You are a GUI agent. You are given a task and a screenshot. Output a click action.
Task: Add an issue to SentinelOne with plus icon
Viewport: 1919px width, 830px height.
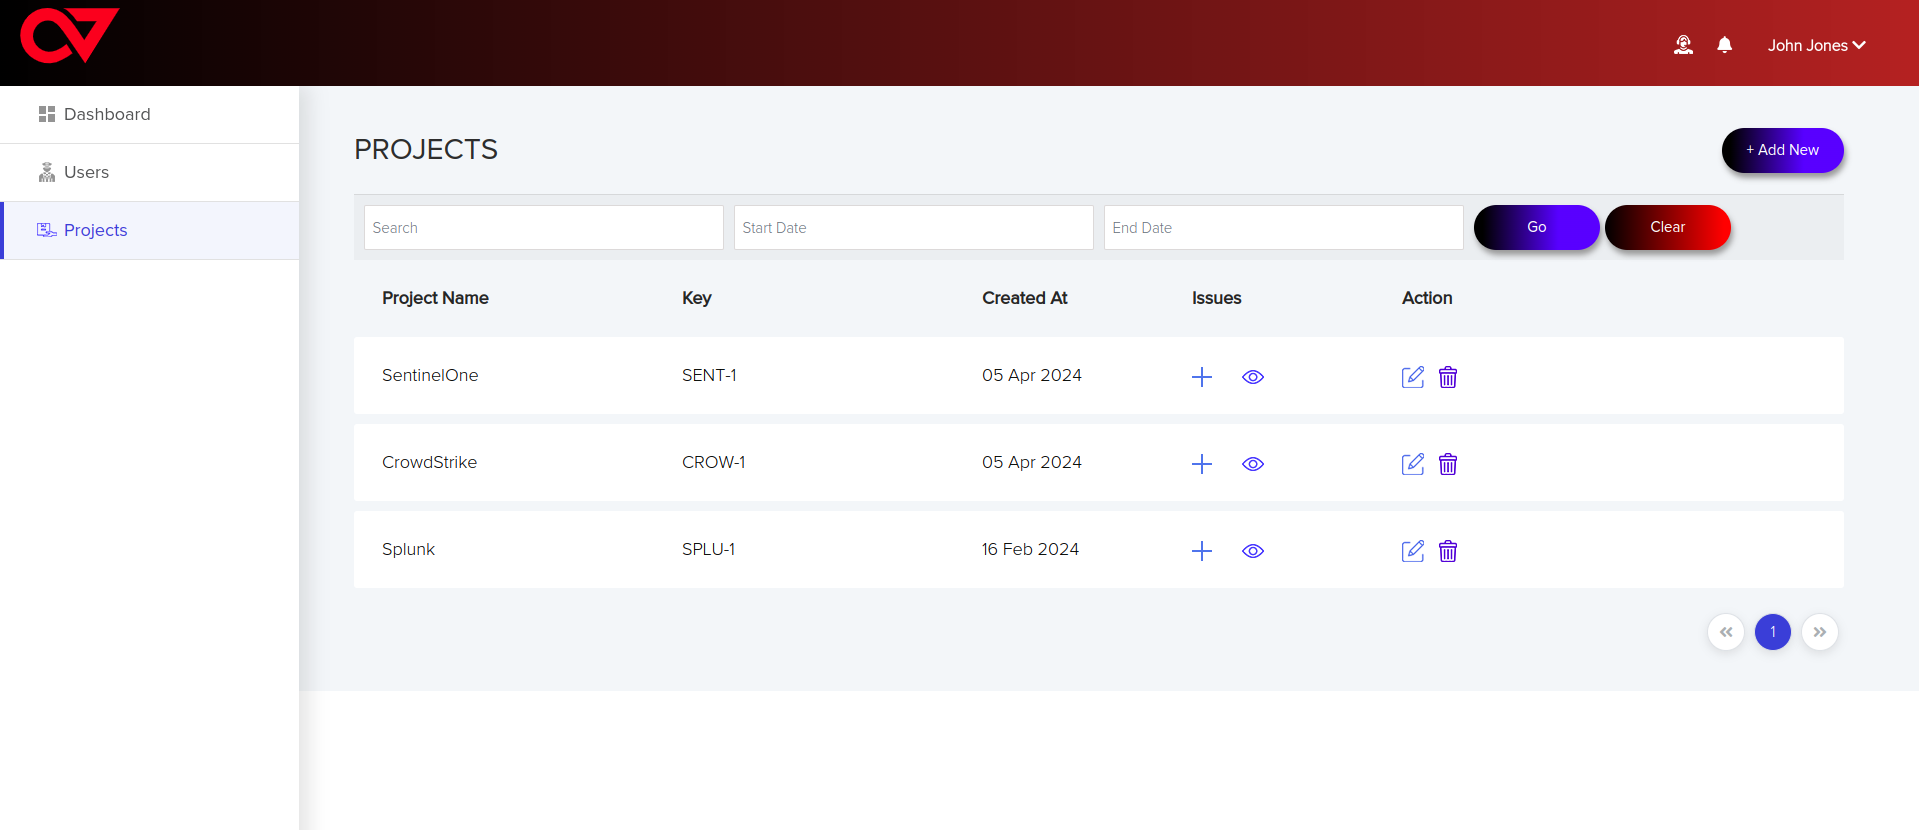tap(1202, 377)
